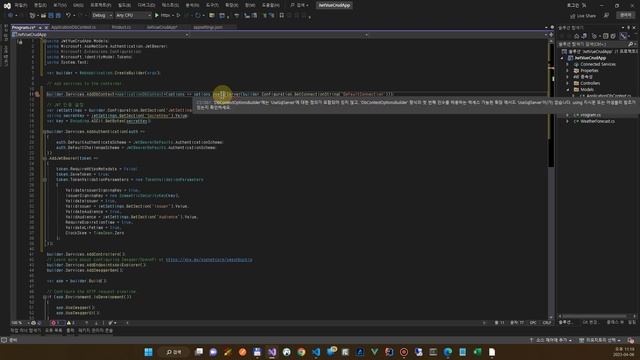This screenshot has width=640, height=360.
Task: Collapse the JwtVueCrudApp project node
Action: click(562, 58)
